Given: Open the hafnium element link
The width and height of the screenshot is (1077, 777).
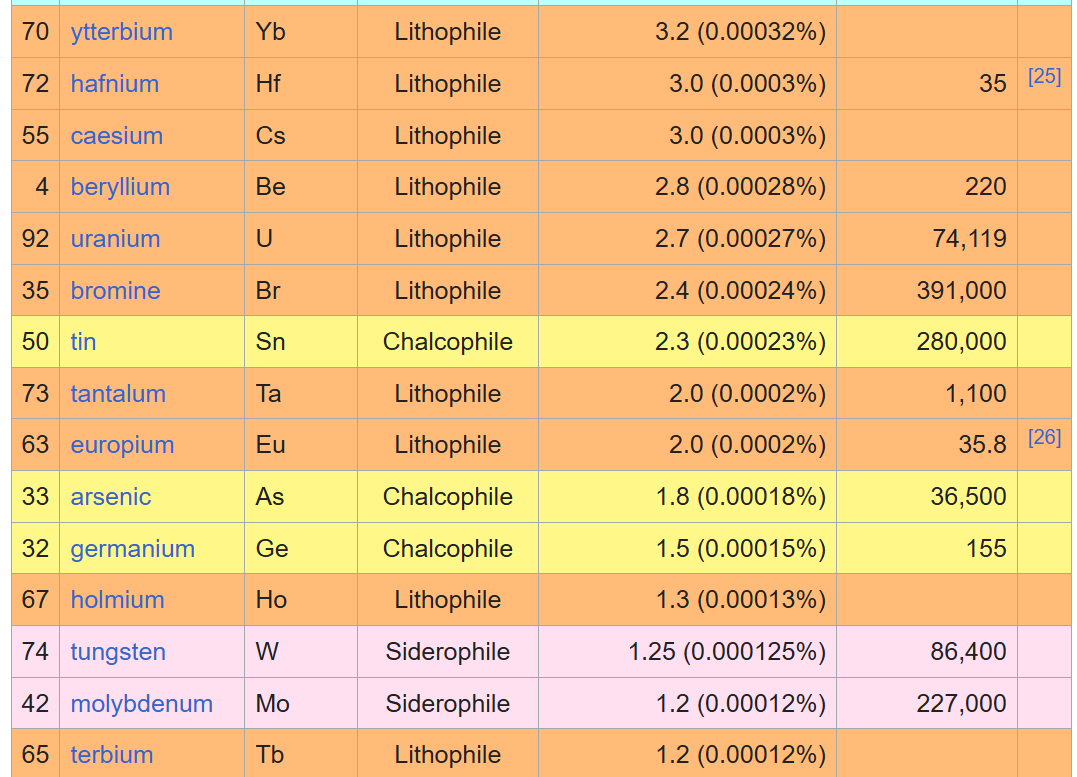Looking at the screenshot, I should pyautogui.click(x=115, y=84).
